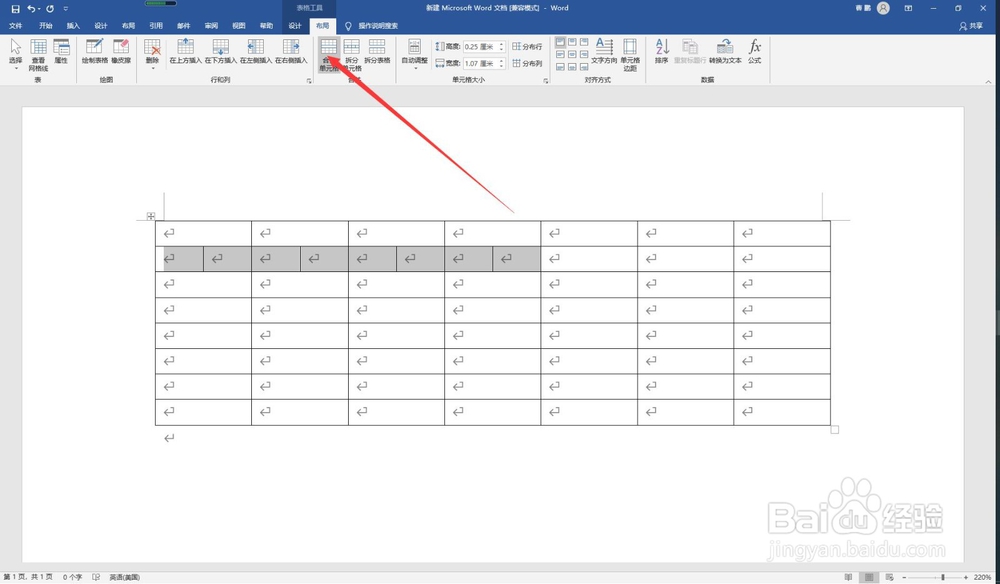Open the Cell Size group dialog launcher
Screen dimensions: 1000x584
click(x=546, y=81)
